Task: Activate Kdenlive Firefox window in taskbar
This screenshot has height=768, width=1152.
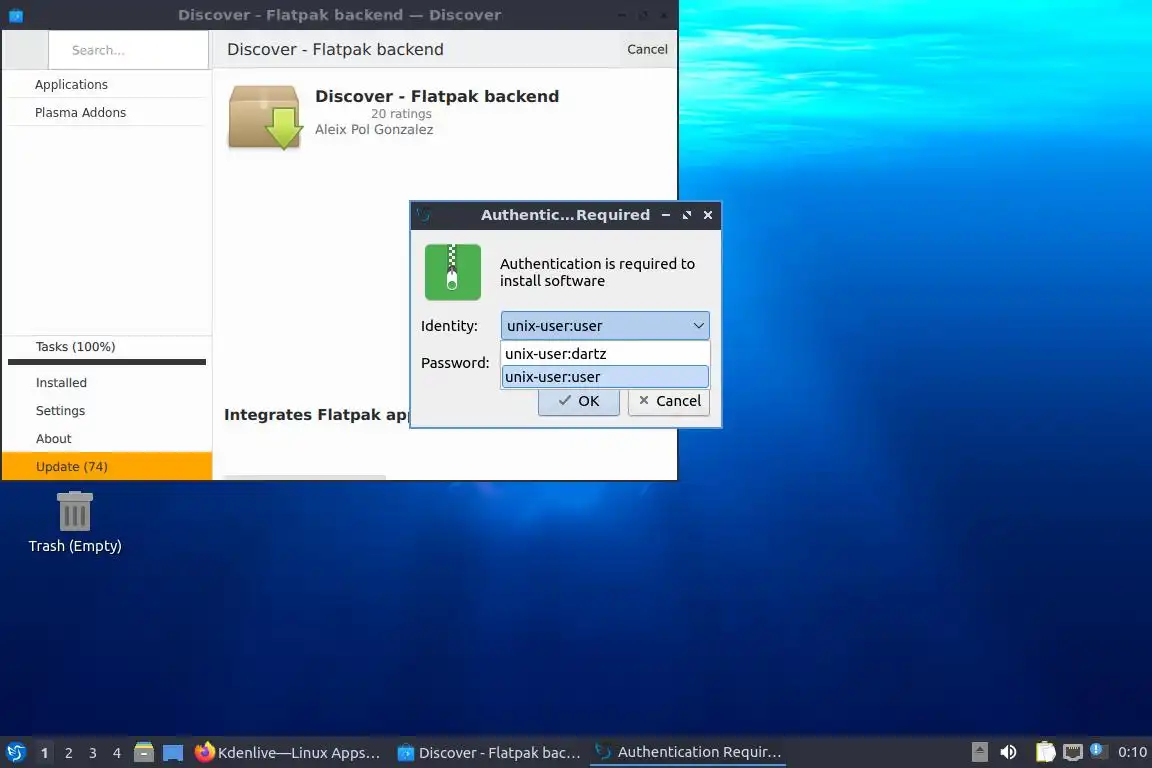Action: (x=288, y=753)
